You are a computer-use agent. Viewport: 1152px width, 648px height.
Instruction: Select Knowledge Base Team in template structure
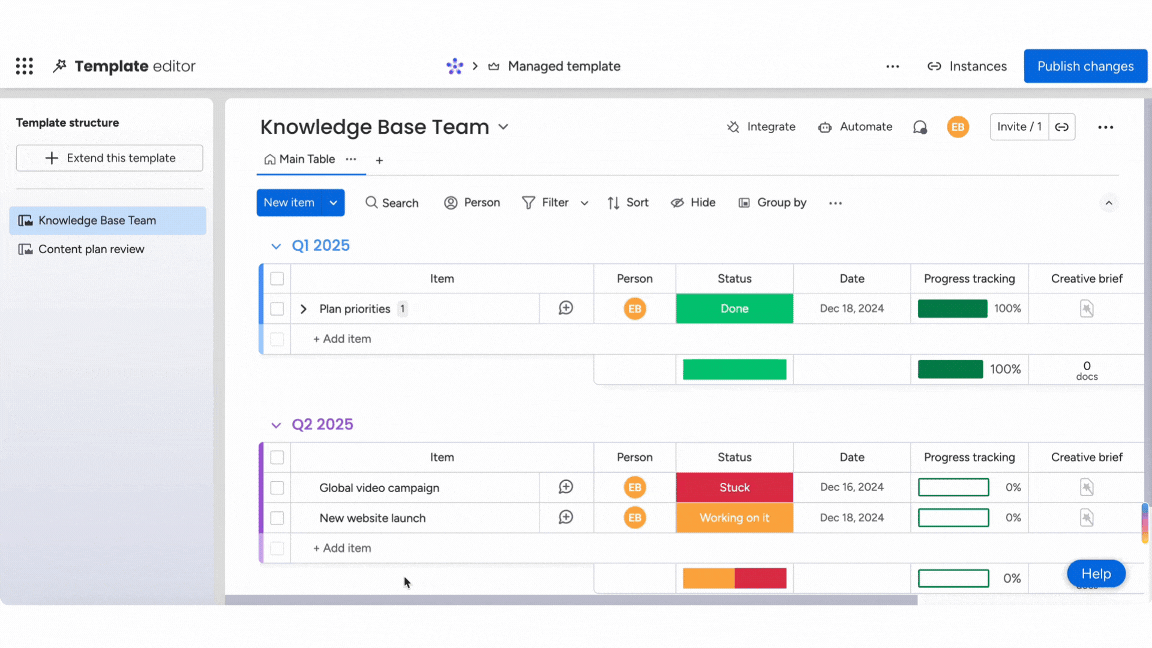108,220
